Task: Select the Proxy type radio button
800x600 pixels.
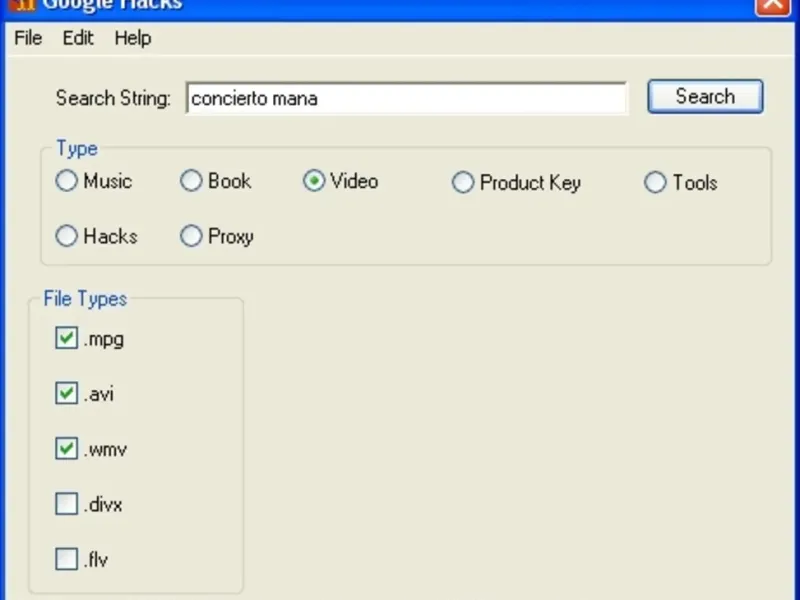Action: click(191, 236)
